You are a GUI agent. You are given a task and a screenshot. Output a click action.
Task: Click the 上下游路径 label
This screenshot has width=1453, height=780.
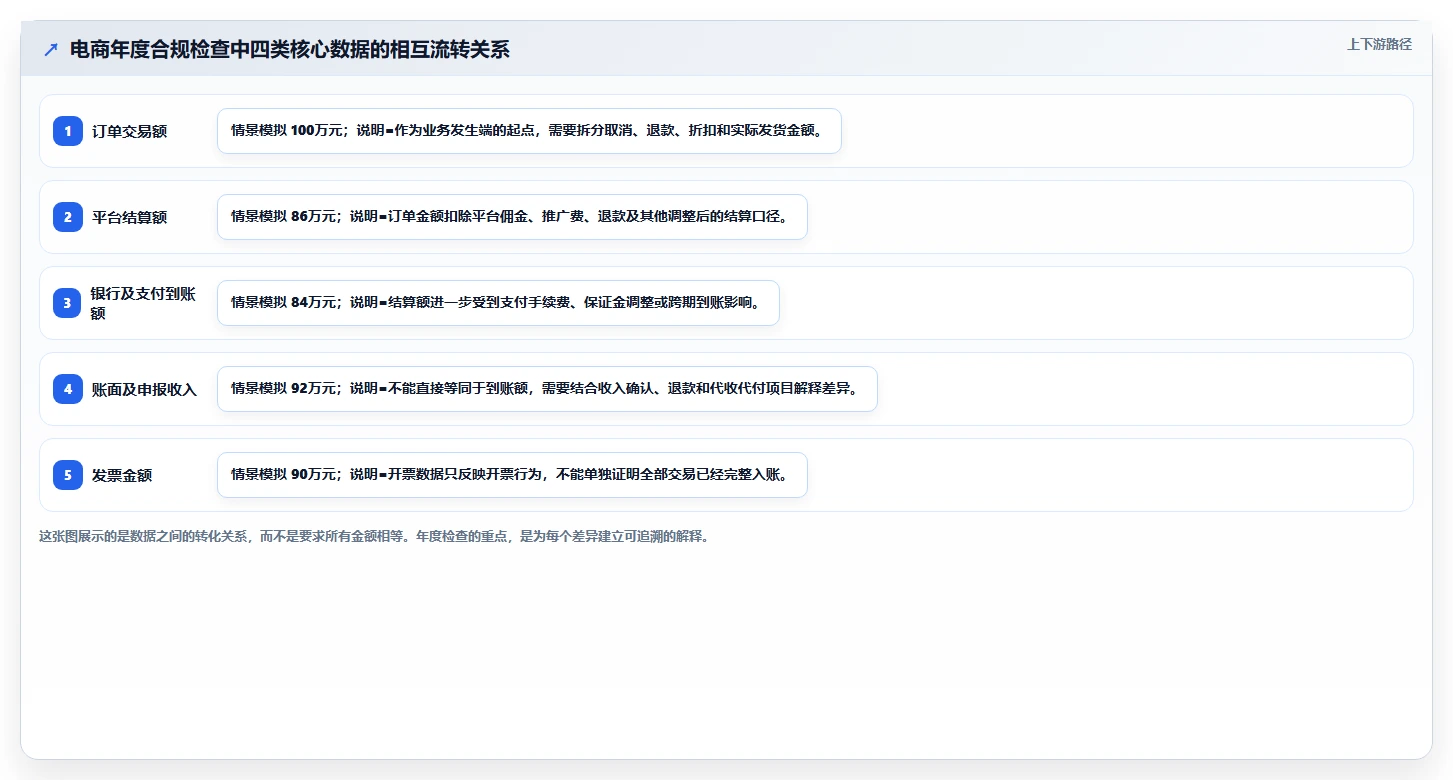(x=1379, y=44)
